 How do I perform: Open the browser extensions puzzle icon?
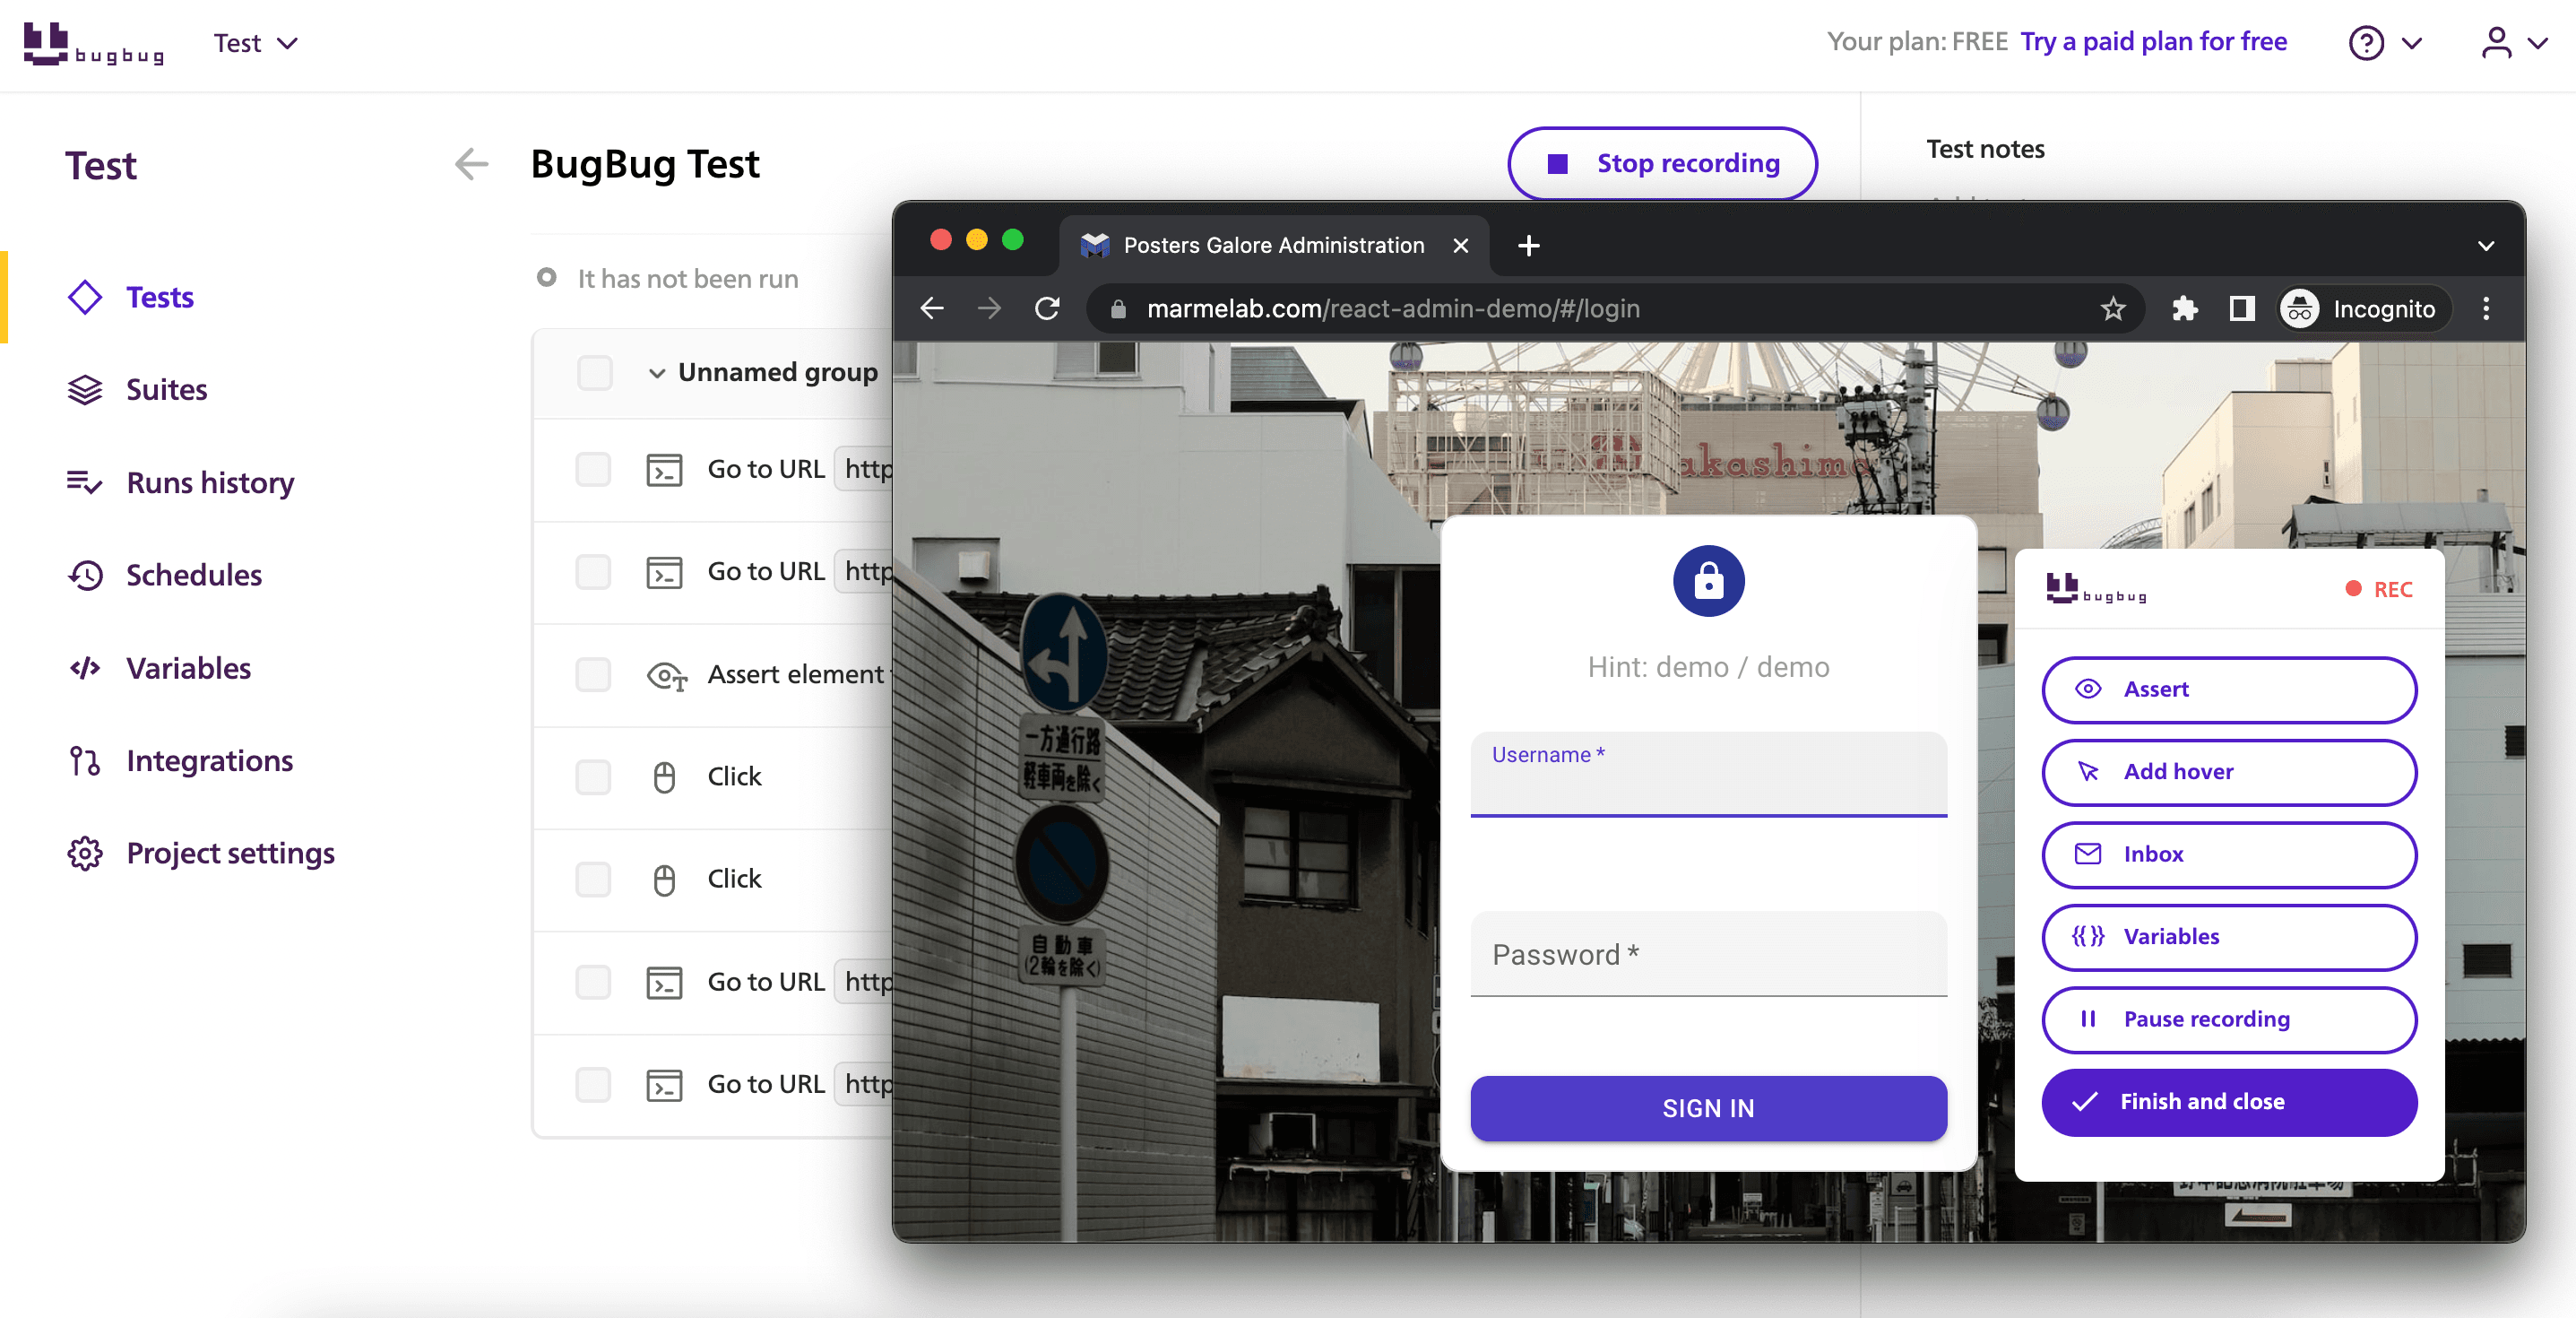(2184, 309)
